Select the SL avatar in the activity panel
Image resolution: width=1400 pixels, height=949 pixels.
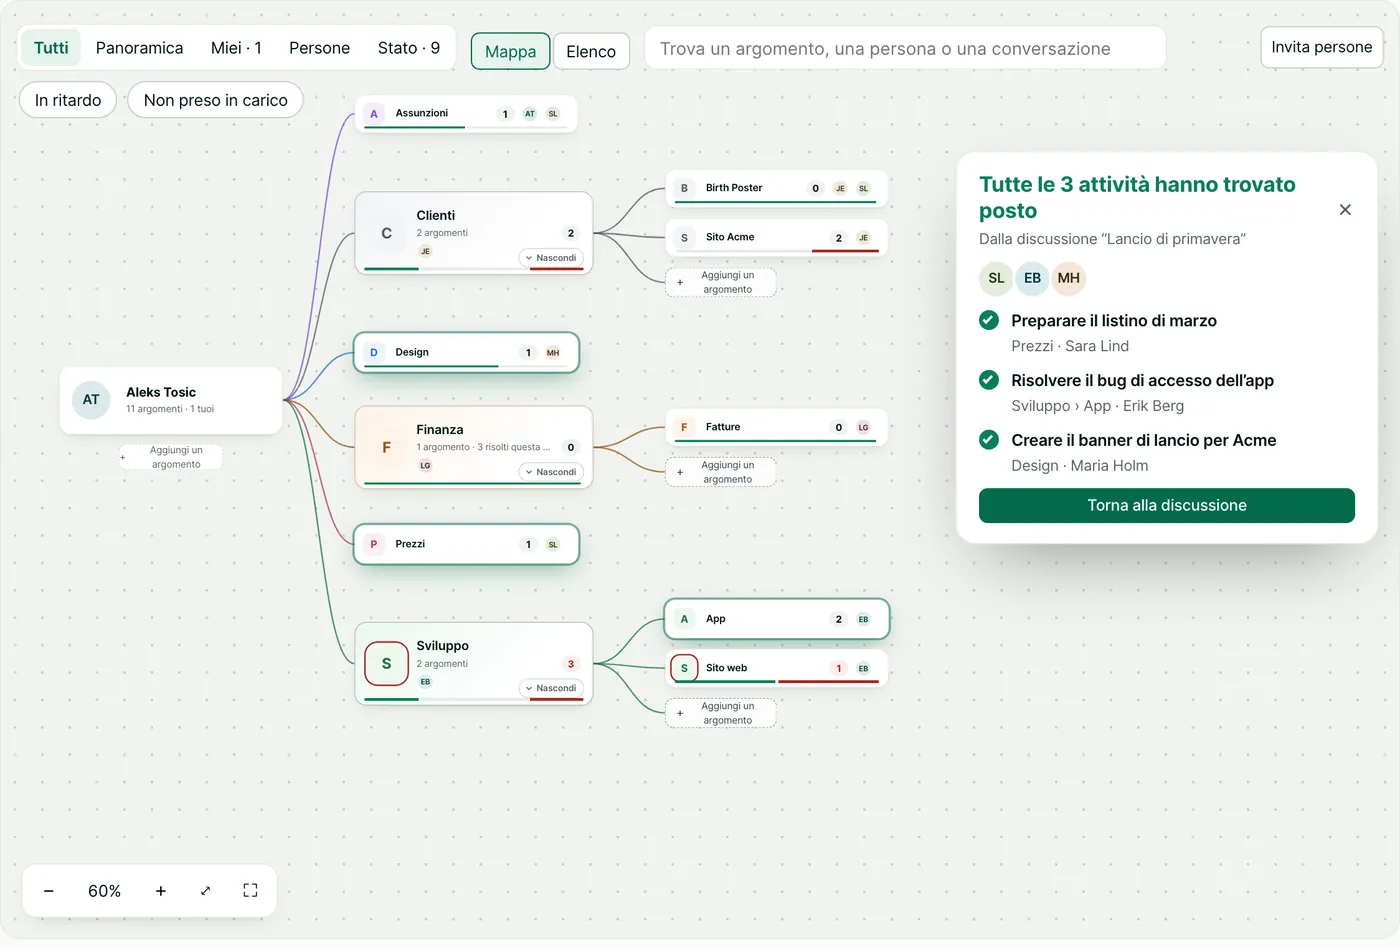point(996,278)
